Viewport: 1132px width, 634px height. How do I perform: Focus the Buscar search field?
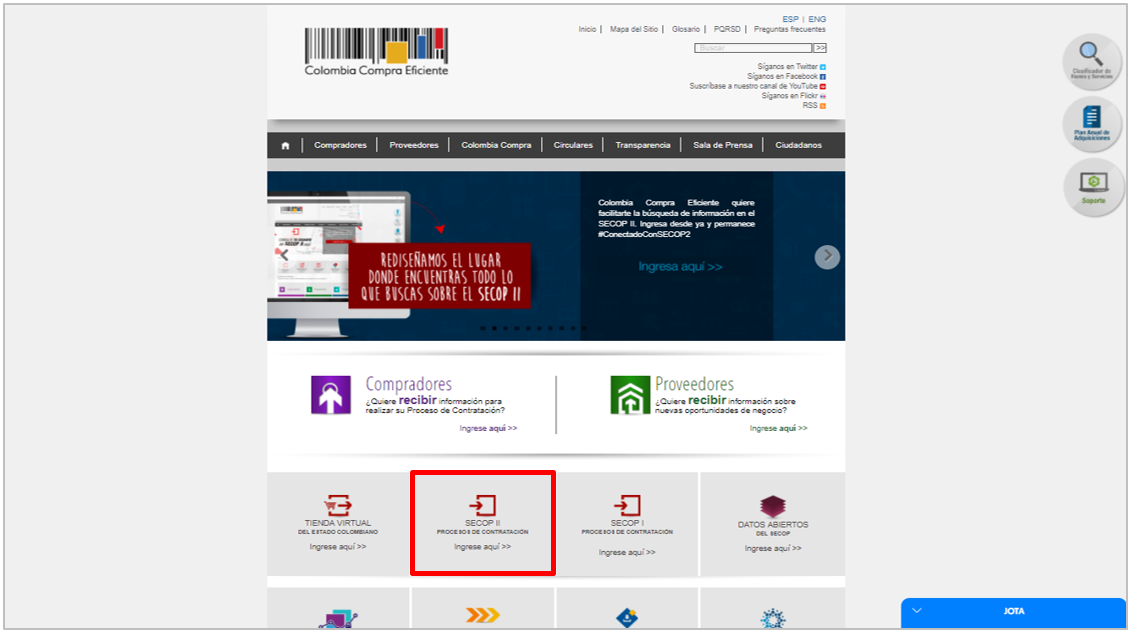[x=753, y=48]
